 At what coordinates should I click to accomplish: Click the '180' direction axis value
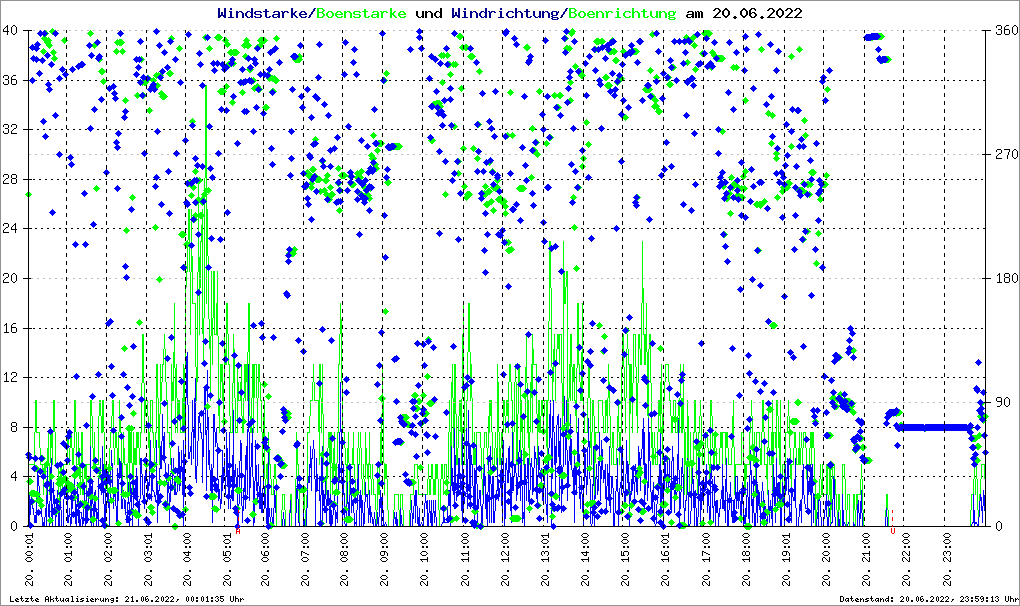(1003, 278)
